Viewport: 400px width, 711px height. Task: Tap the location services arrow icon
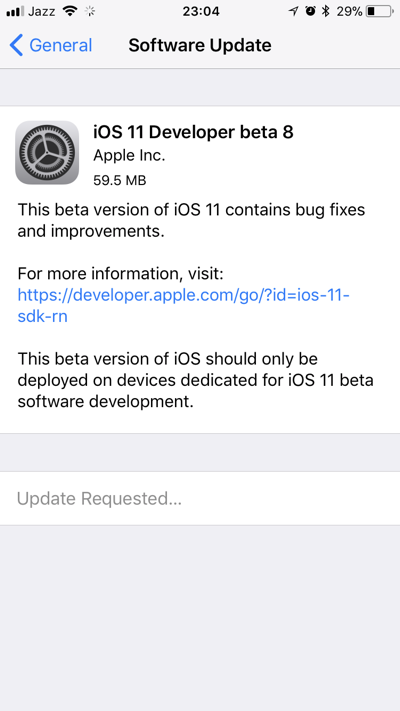point(293,11)
